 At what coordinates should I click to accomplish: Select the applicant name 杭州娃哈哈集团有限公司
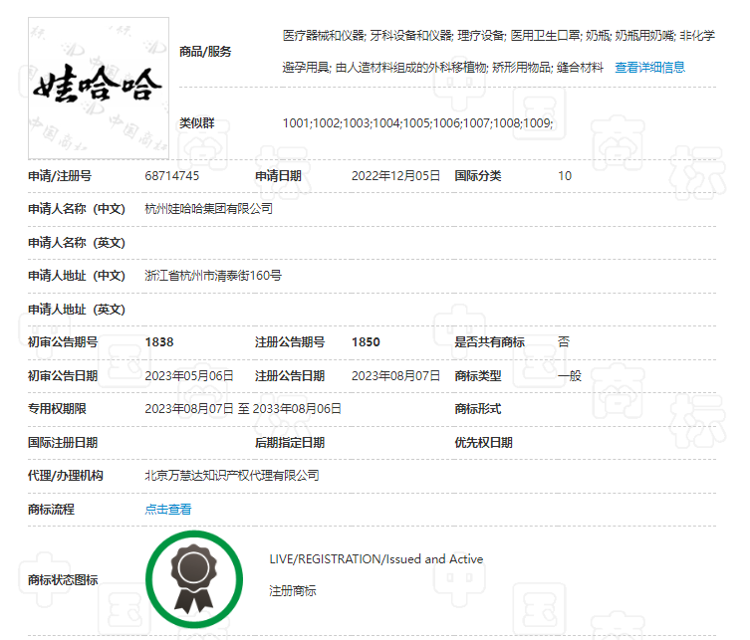[x=209, y=209]
